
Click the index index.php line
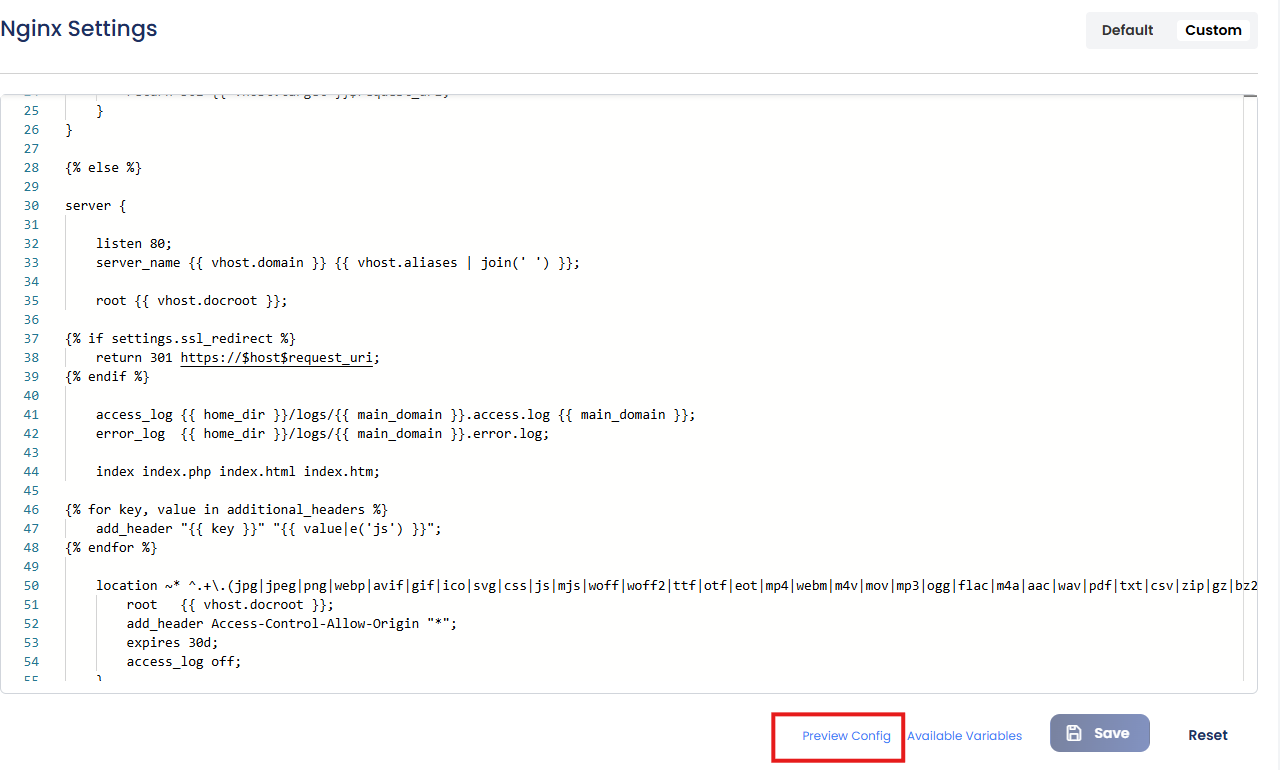pyautogui.click(x=238, y=472)
